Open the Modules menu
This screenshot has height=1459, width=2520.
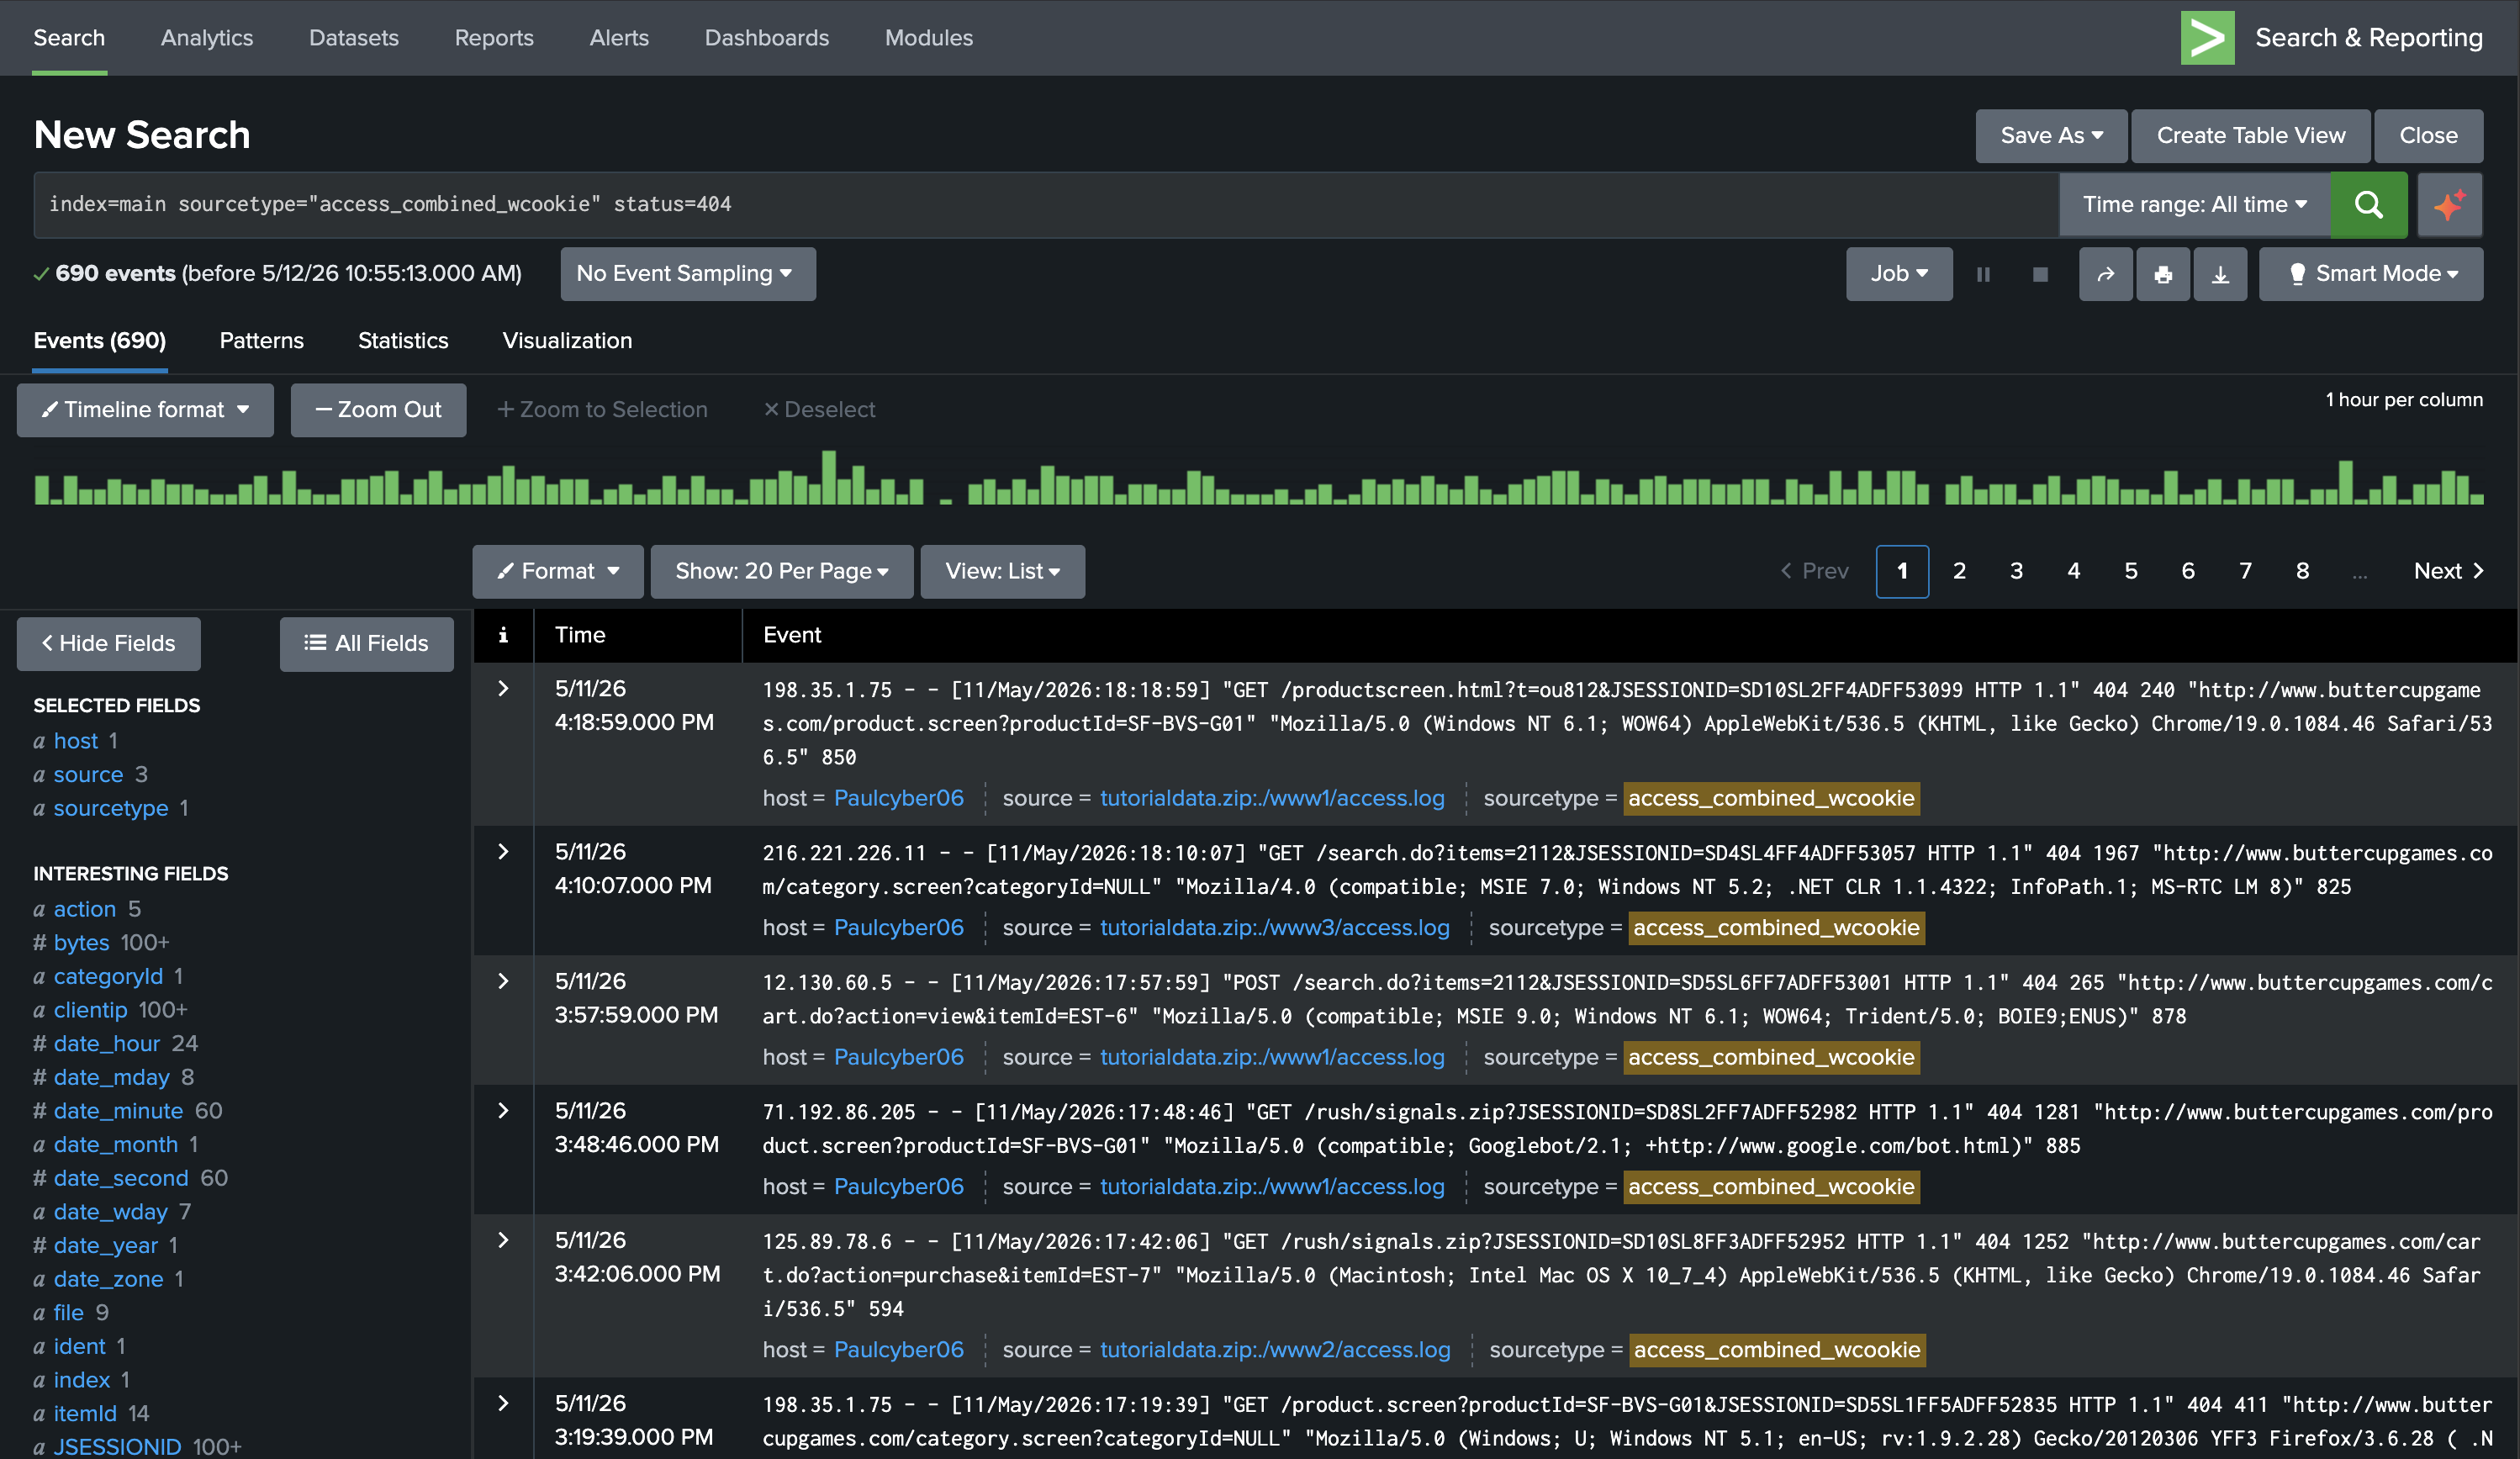(x=929, y=38)
